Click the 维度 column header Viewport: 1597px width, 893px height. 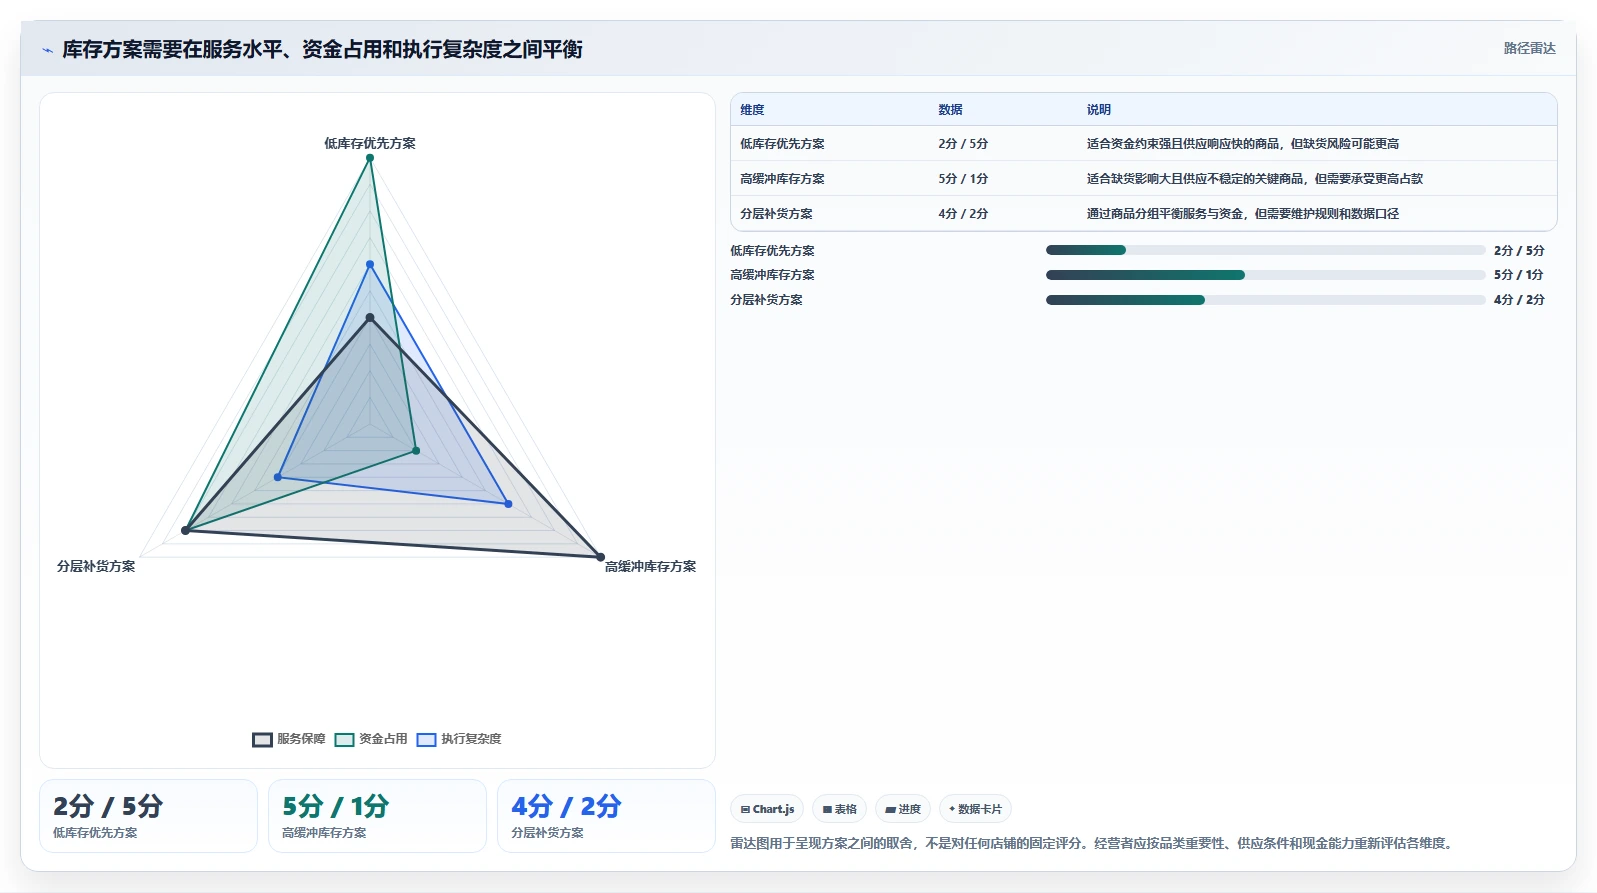[752, 110]
